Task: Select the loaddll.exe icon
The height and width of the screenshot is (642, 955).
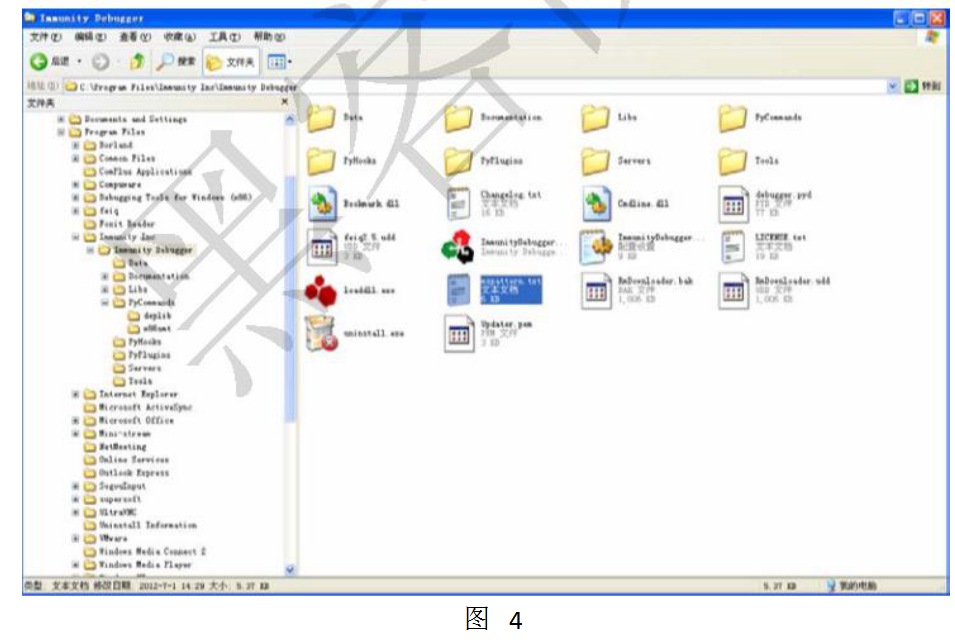Action: [321, 291]
